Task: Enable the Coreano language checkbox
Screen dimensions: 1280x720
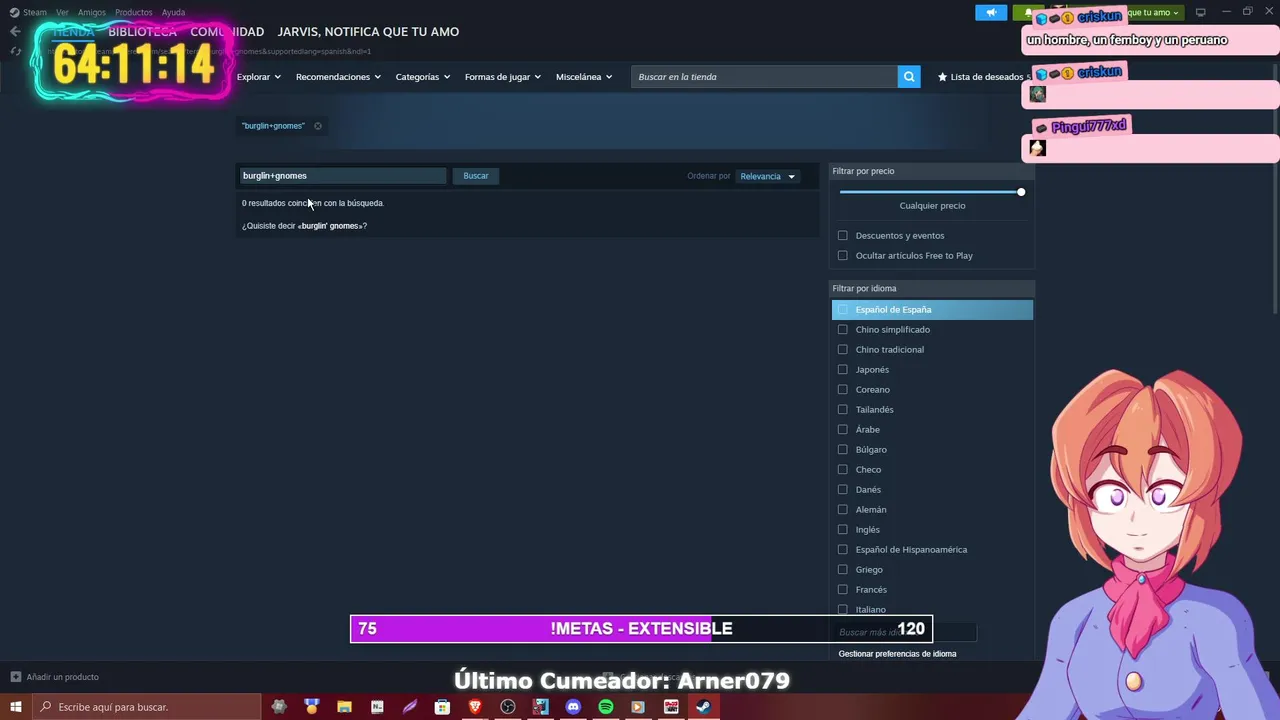Action: tap(843, 390)
